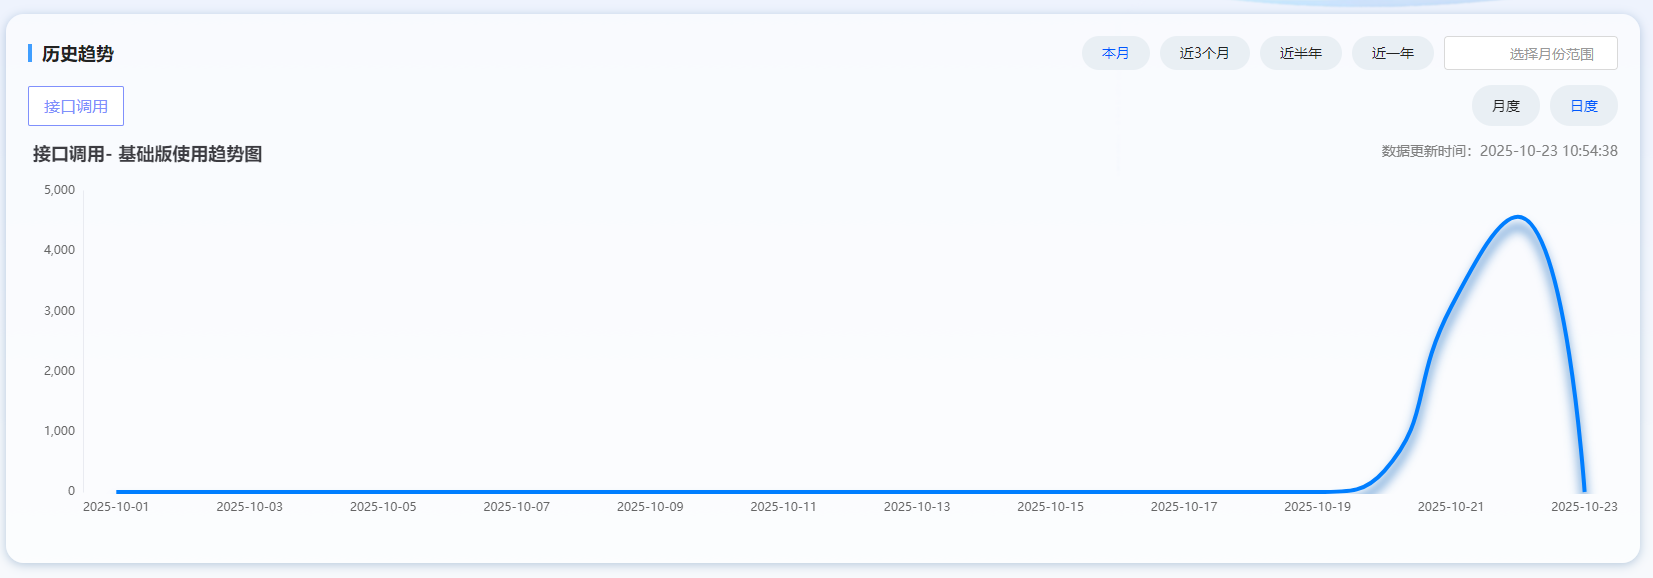Viewport: 1653px width, 578px height.
Task: Click the 数据更新时间 timestamp text
Action: pyautogui.click(x=1499, y=151)
